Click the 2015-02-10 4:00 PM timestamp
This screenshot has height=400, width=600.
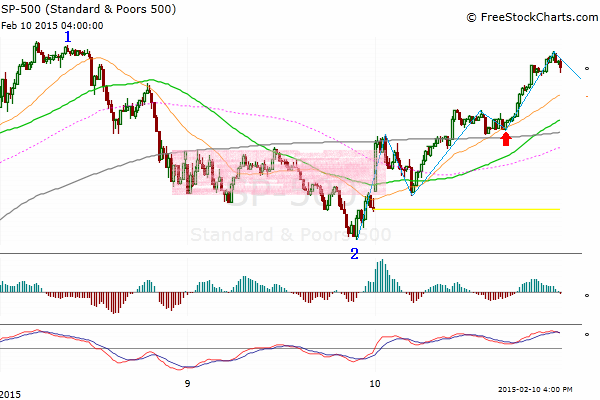(x=542, y=389)
